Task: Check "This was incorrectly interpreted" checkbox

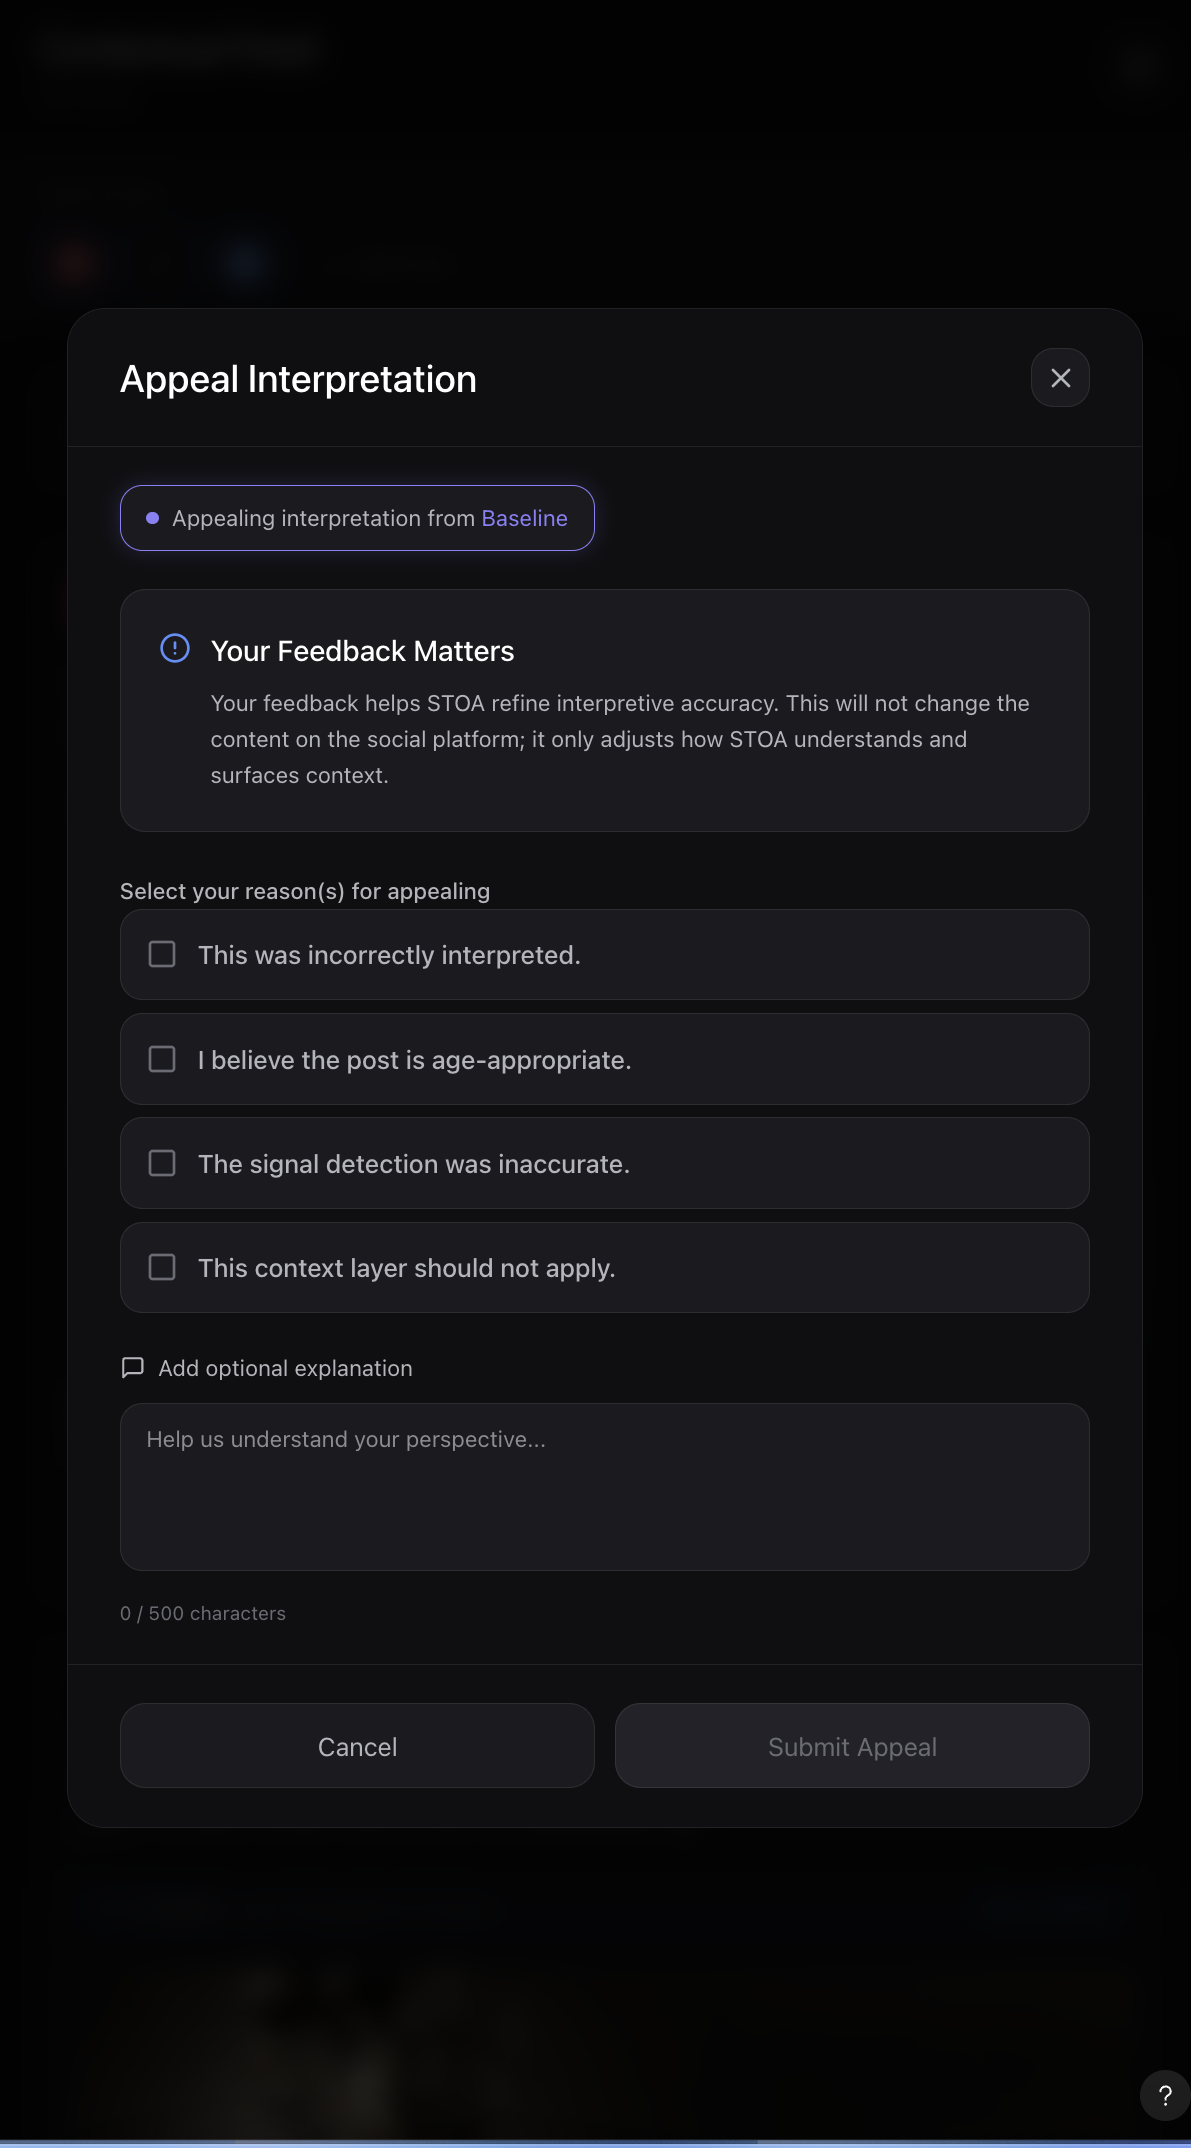Action: click(x=162, y=954)
